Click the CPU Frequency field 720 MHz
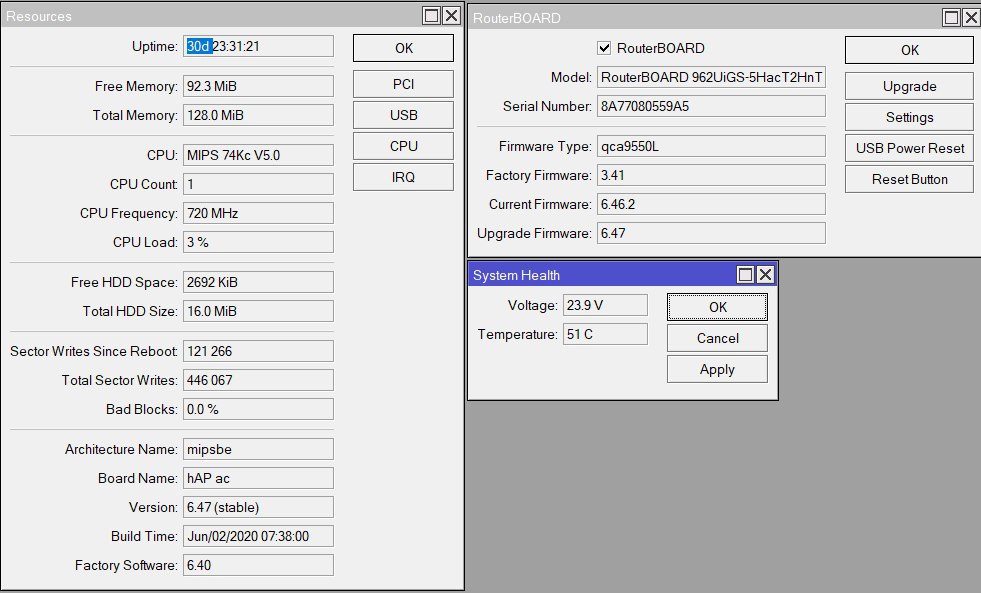This screenshot has height=593, width=981. pos(258,213)
